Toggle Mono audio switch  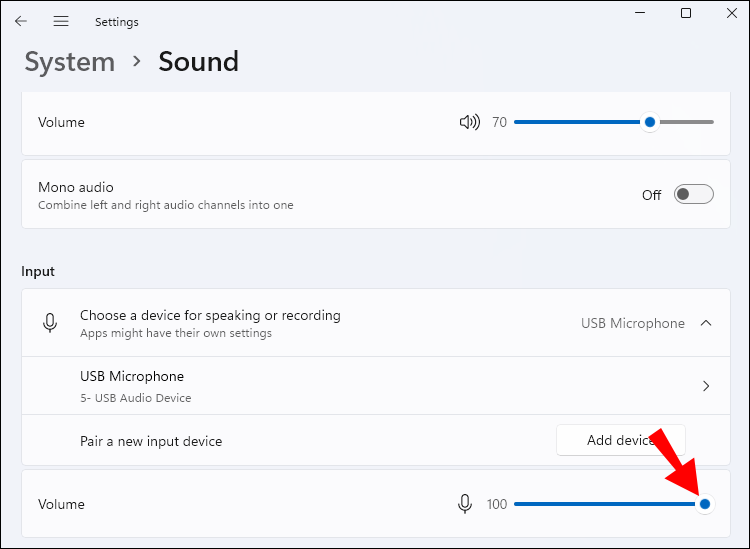(x=693, y=194)
